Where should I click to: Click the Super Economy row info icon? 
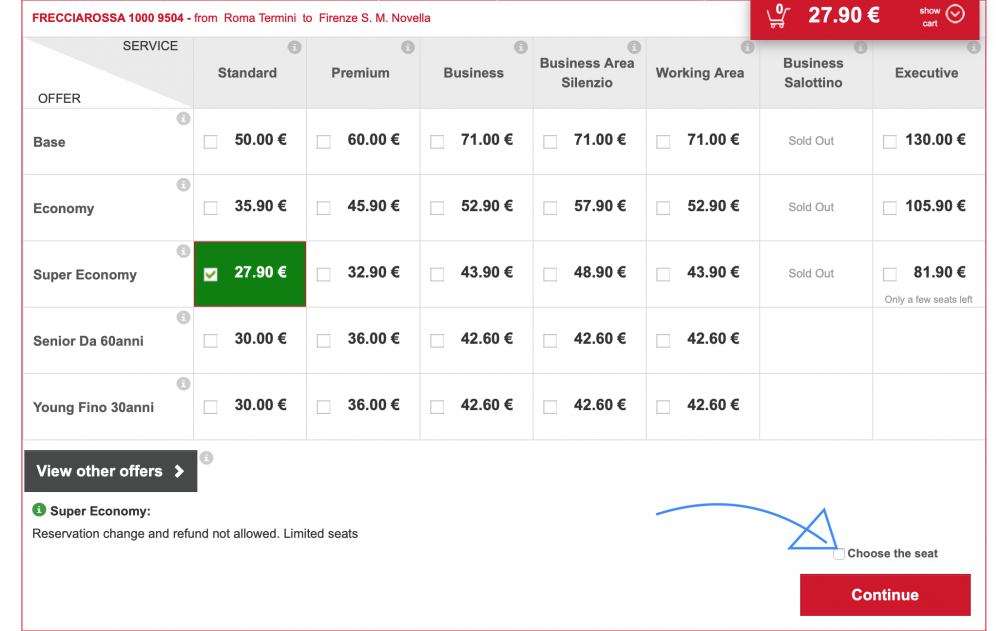point(183,251)
